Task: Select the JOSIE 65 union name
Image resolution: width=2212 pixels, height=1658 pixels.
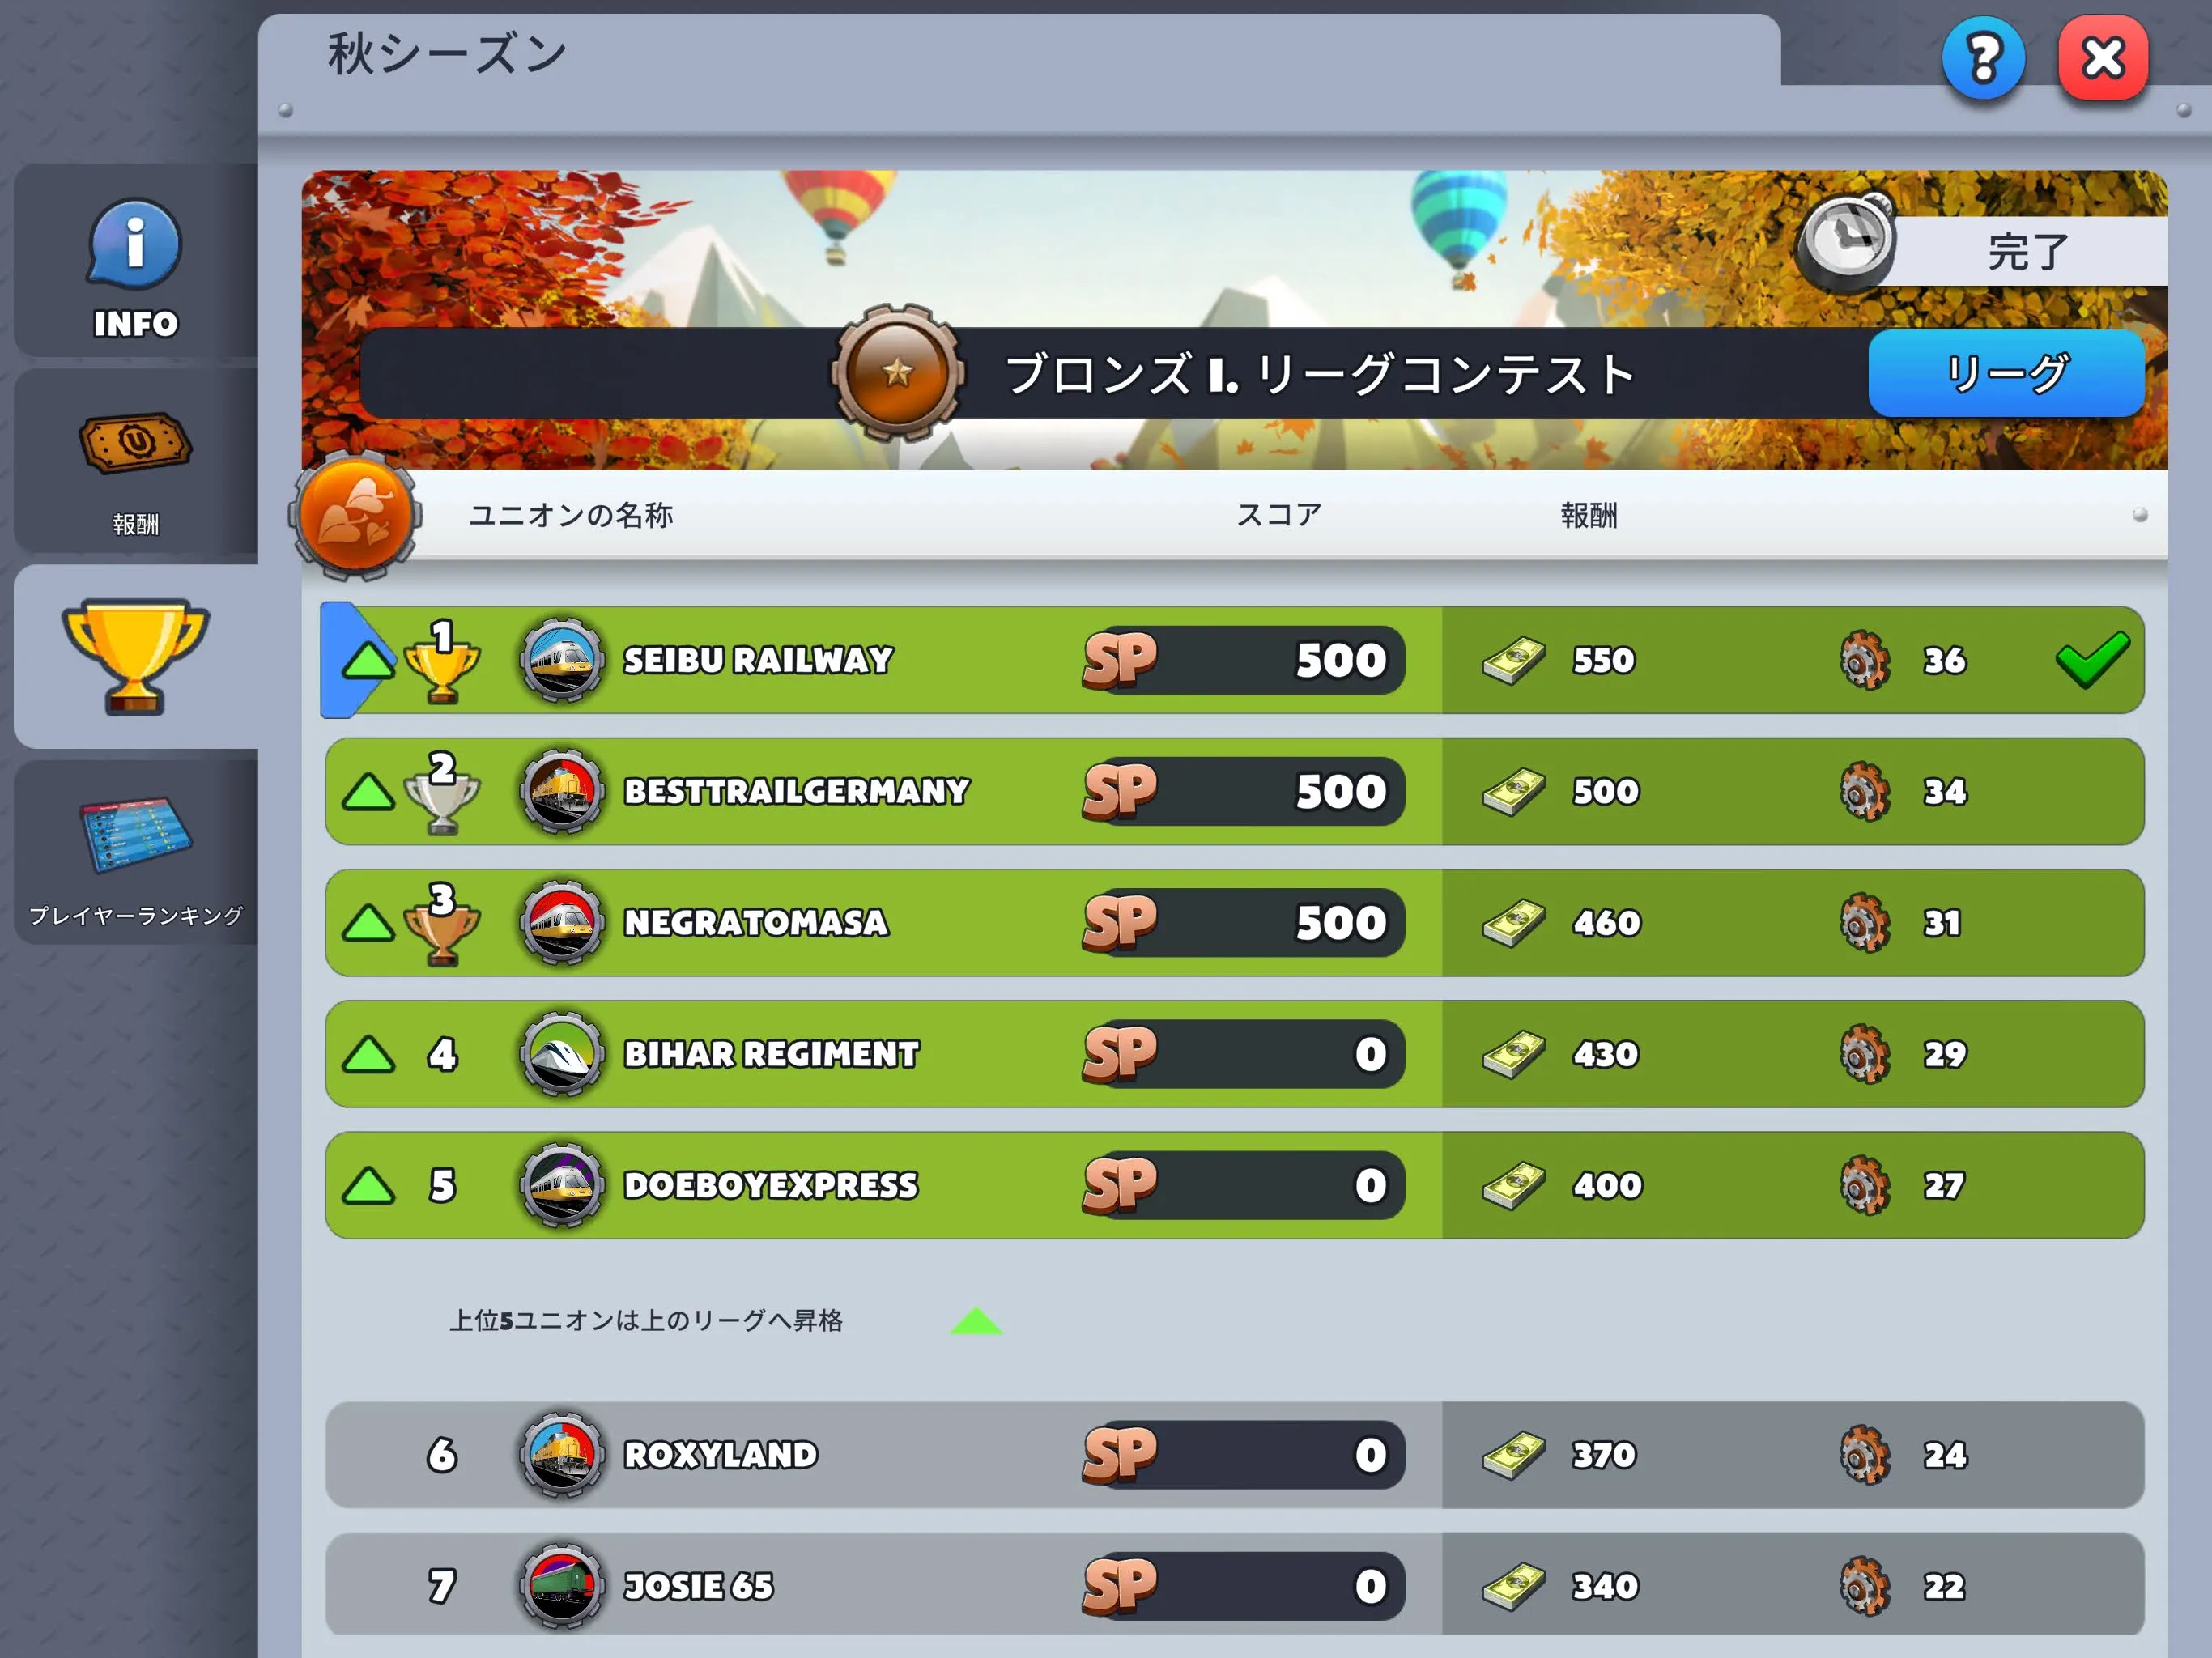Action: tap(698, 1586)
